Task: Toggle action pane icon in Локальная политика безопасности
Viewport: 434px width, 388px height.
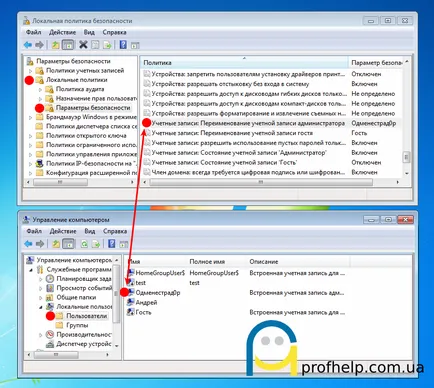Action: pos(135,45)
